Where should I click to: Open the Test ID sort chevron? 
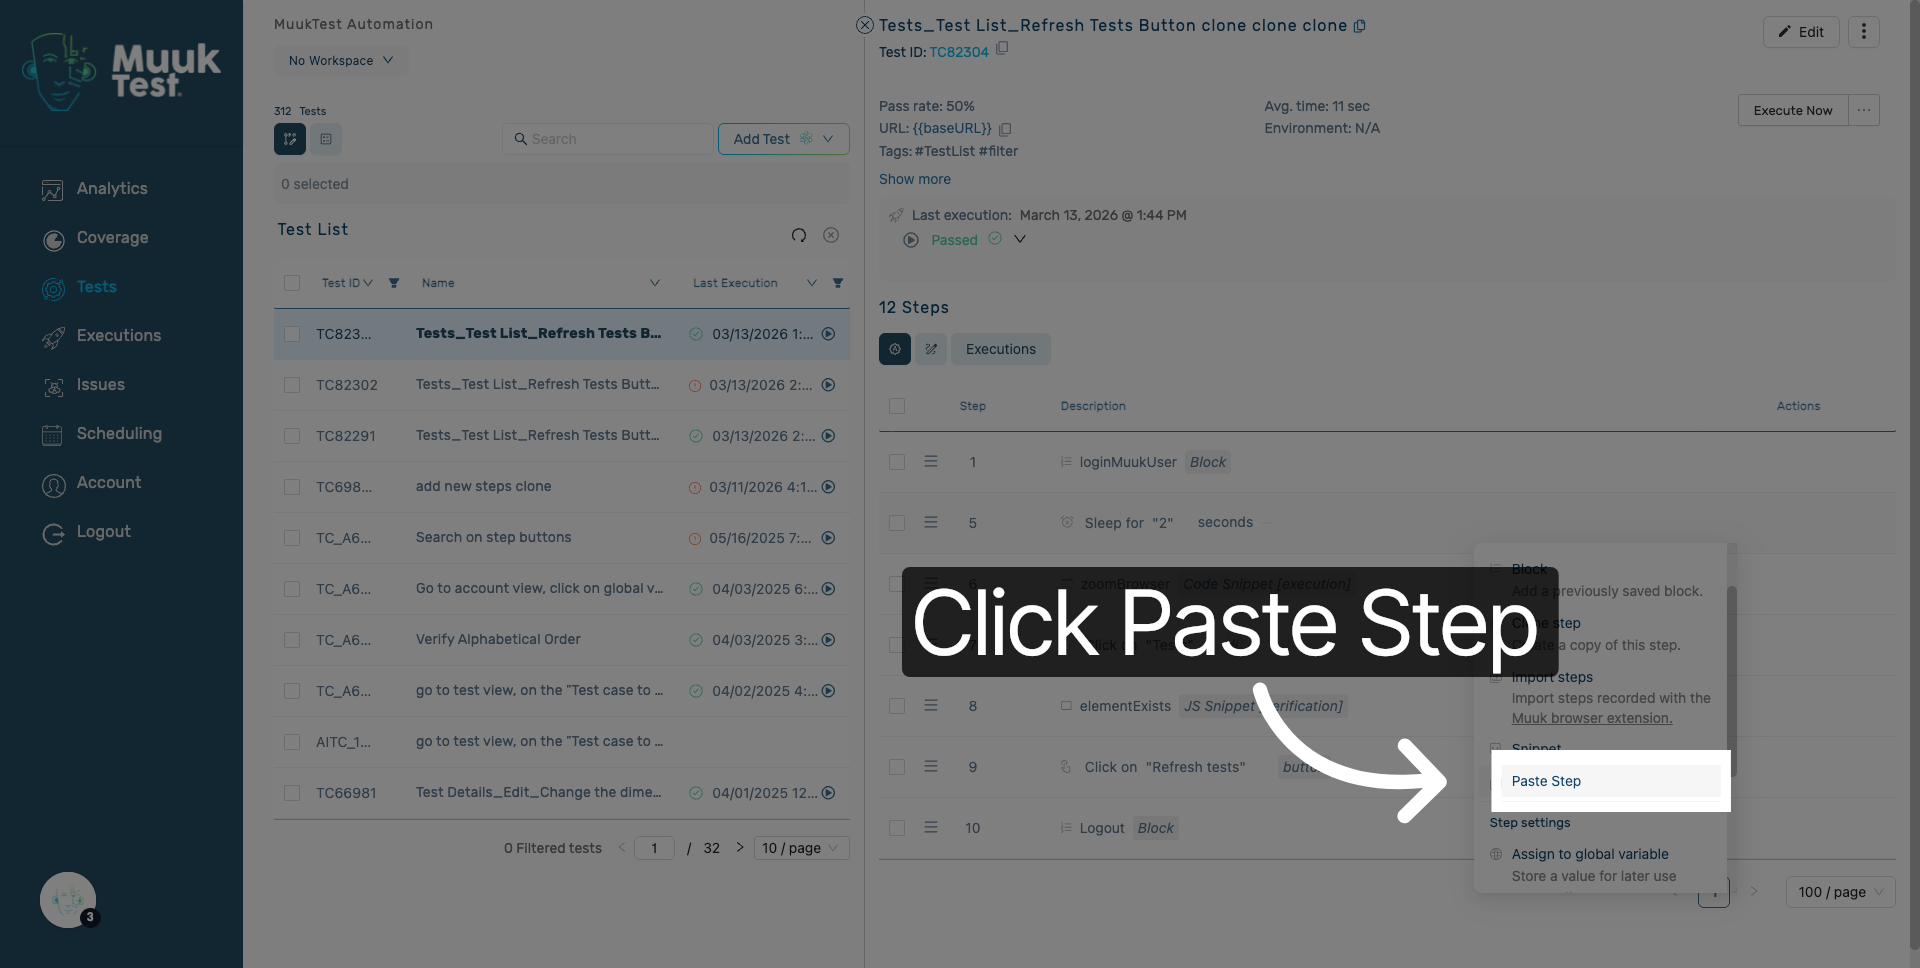tap(368, 283)
